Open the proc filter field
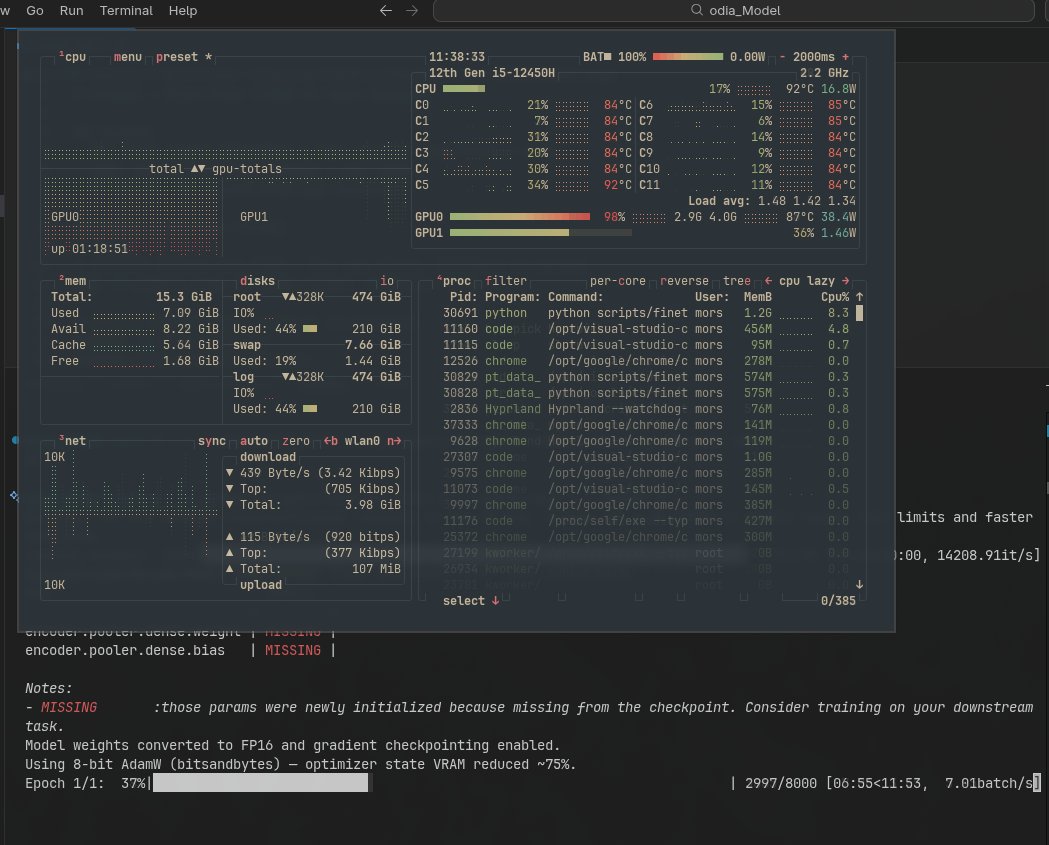This screenshot has width=1049, height=845. click(x=506, y=281)
